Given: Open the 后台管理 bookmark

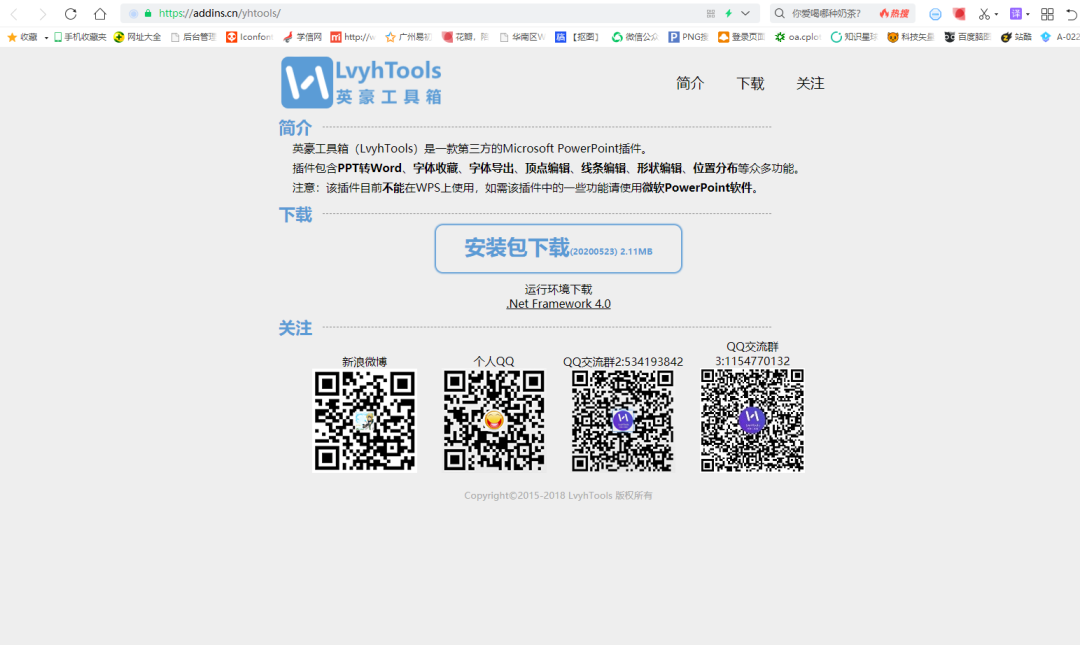Looking at the screenshot, I should [x=193, y=37].
